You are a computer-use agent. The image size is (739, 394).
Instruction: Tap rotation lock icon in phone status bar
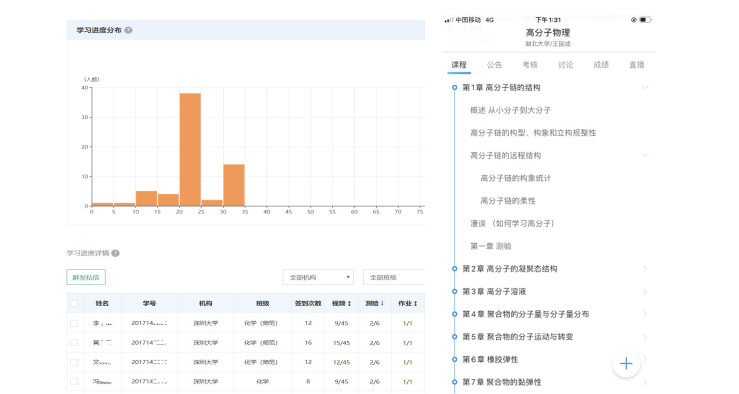[x=634, y=20]
